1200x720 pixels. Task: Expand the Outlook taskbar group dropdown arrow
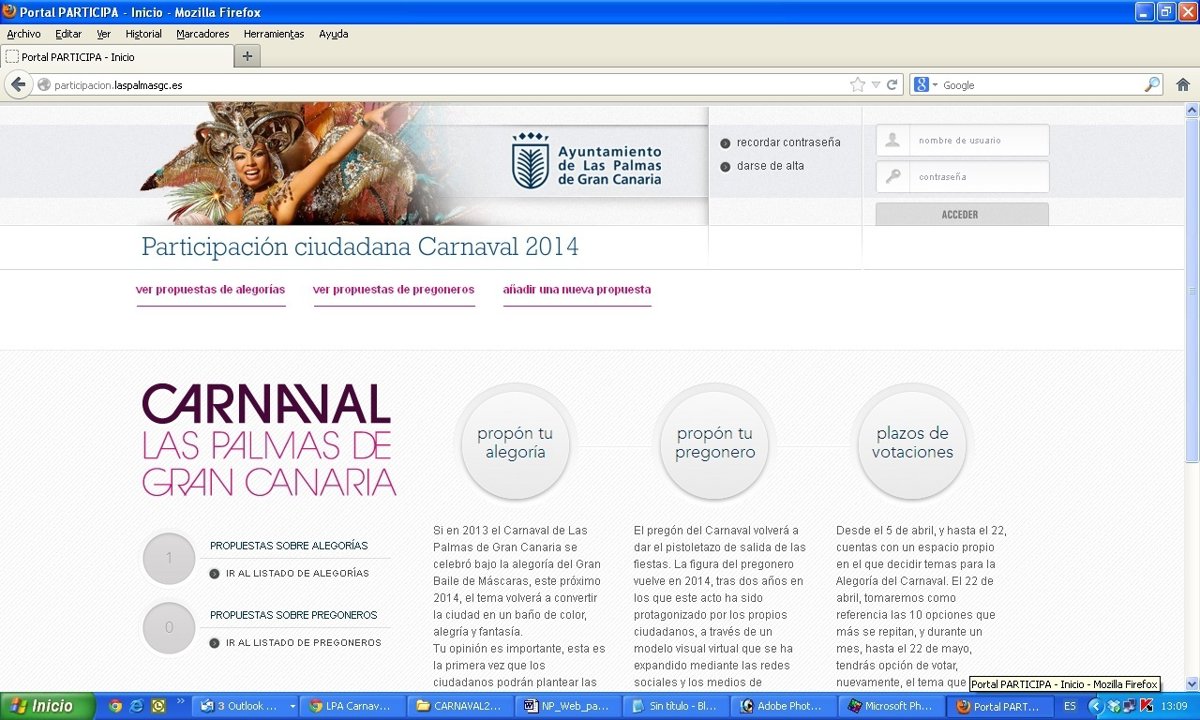[x=292, y=706]
